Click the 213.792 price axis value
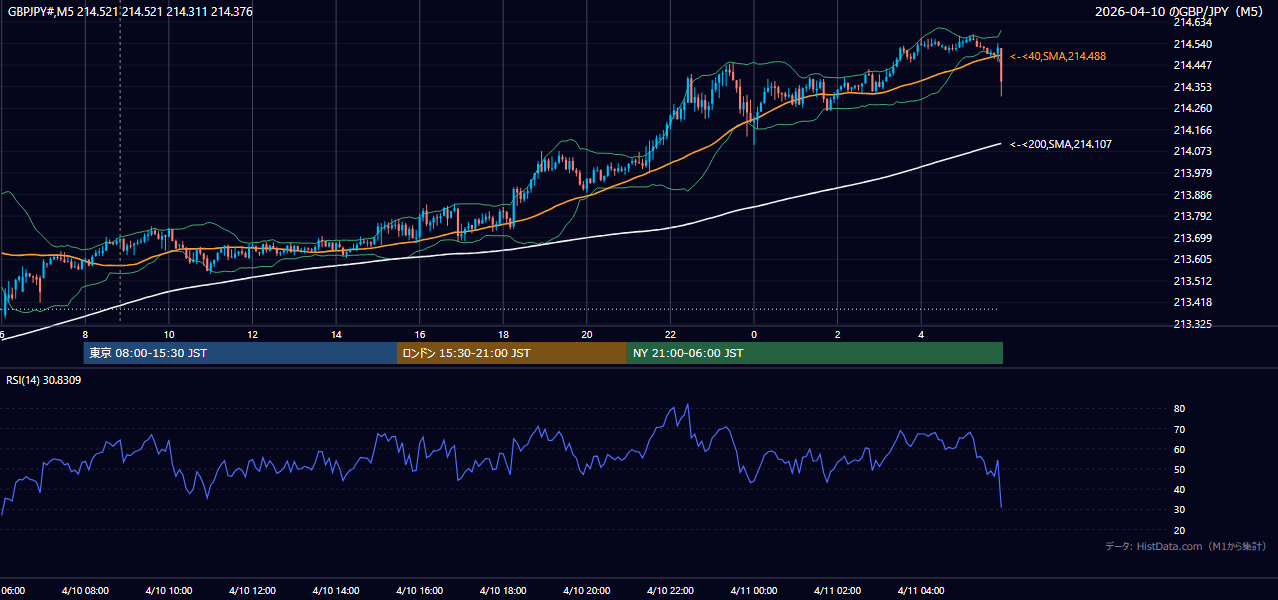 (x=1192, y=216)
